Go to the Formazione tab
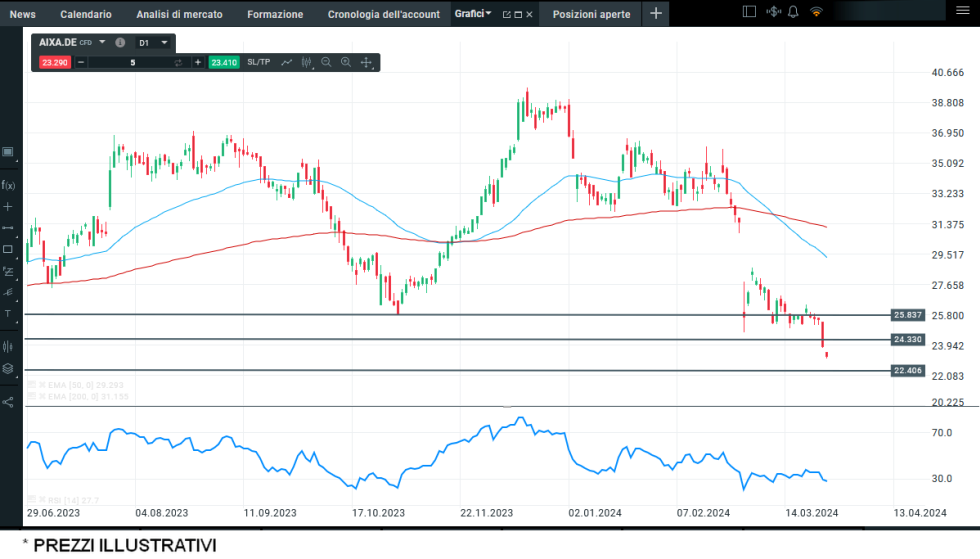 275,14
